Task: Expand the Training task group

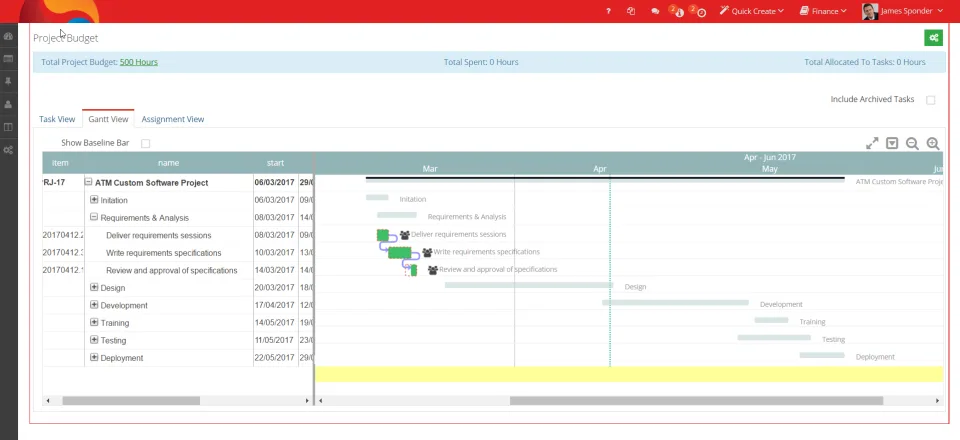Action: coord(94,322)
